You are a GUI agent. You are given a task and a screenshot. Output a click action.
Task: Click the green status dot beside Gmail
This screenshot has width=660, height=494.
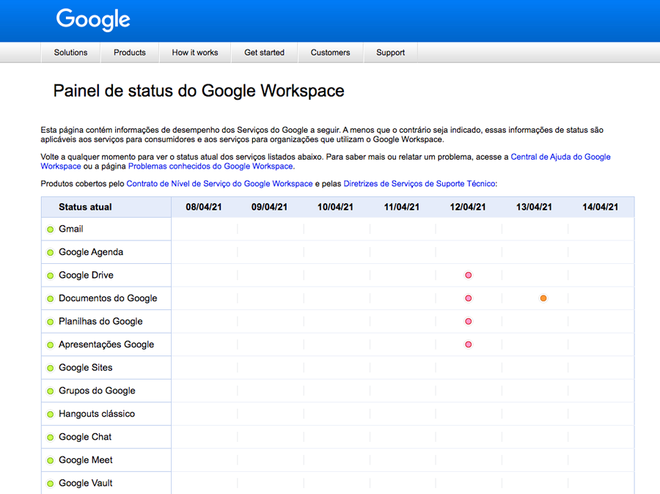click(51, 229)
